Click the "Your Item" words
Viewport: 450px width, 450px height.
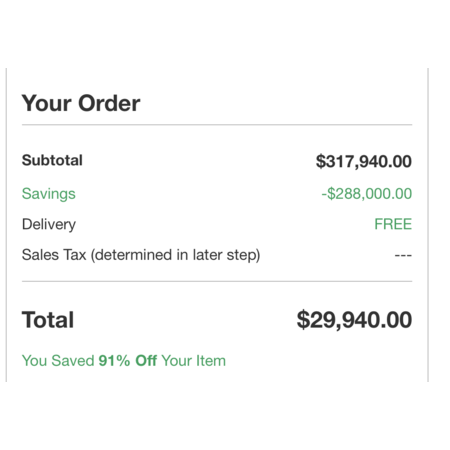click(x=194, y=361)
